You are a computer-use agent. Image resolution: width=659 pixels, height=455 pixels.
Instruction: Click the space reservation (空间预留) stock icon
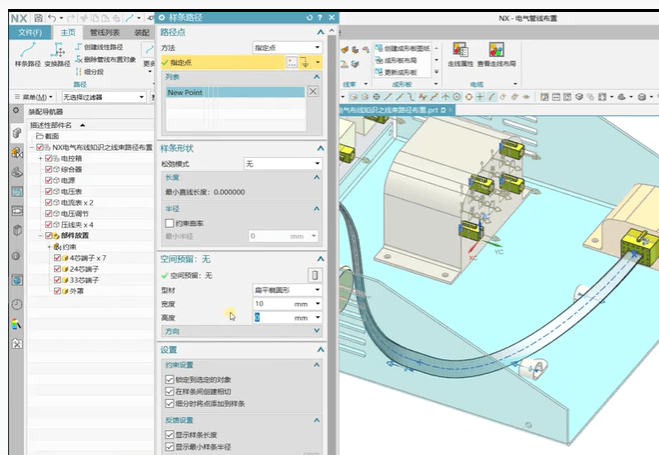point(314,275)
